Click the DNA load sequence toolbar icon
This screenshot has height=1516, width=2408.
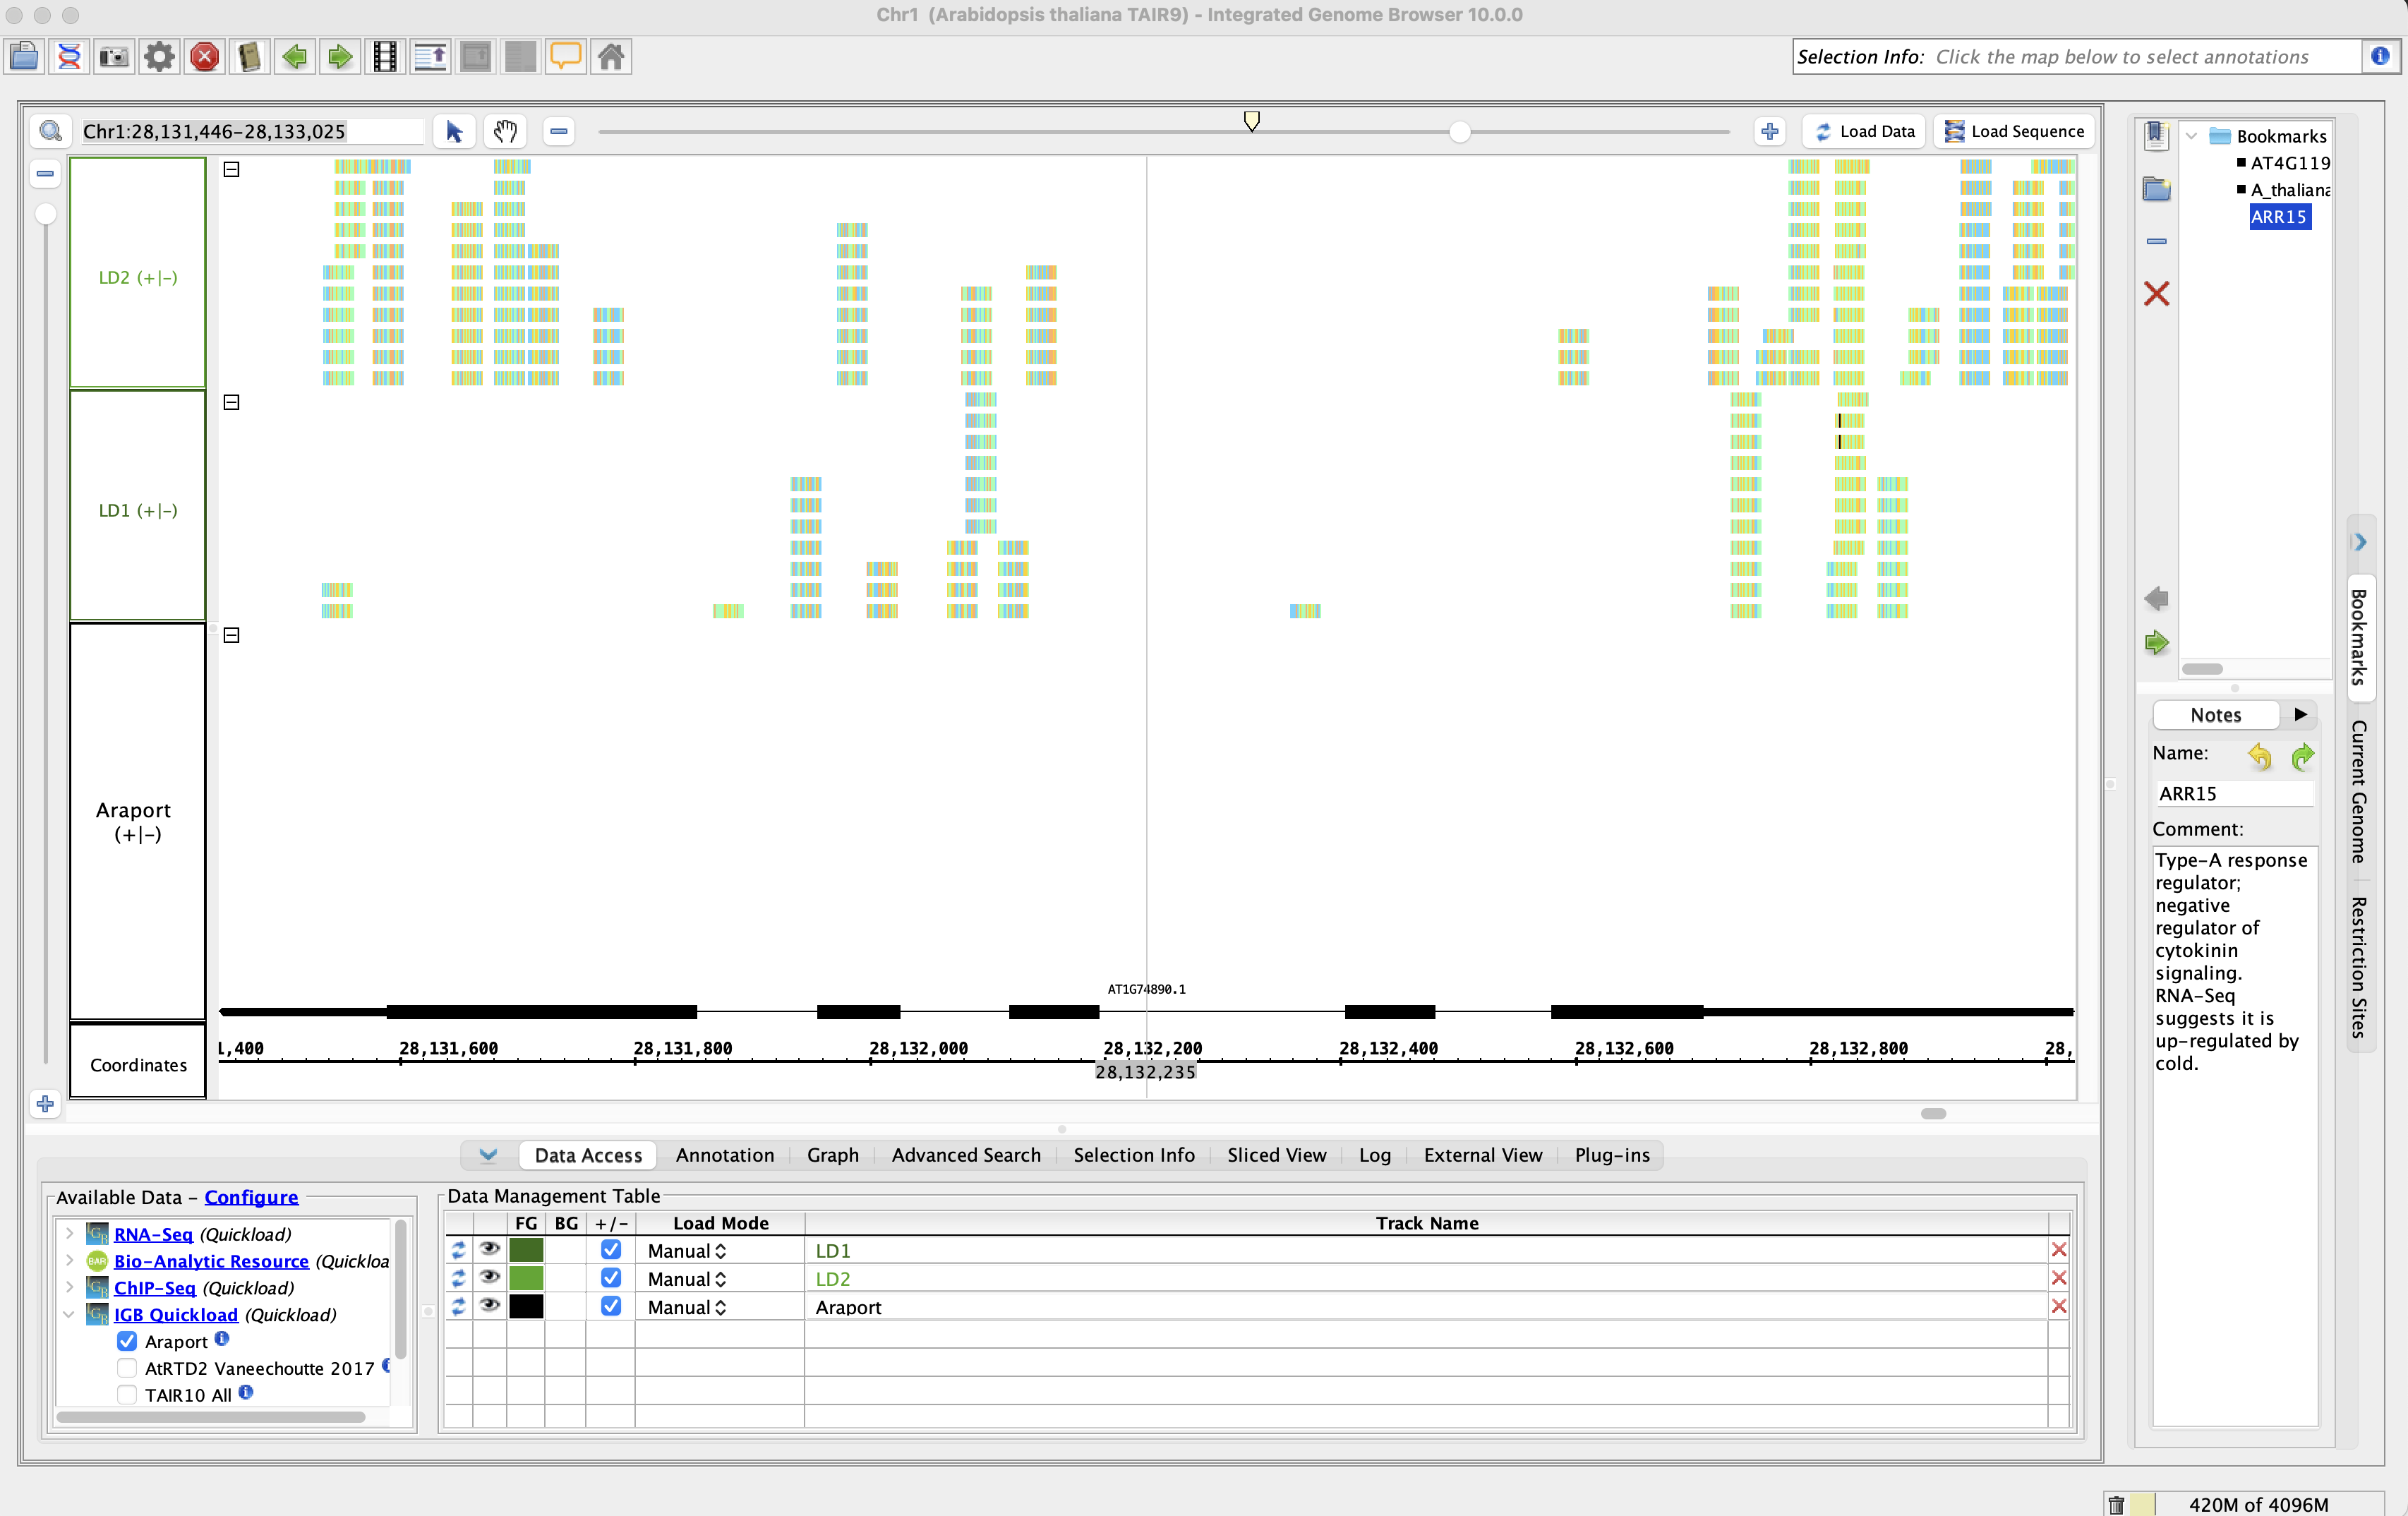coord(69,56)
